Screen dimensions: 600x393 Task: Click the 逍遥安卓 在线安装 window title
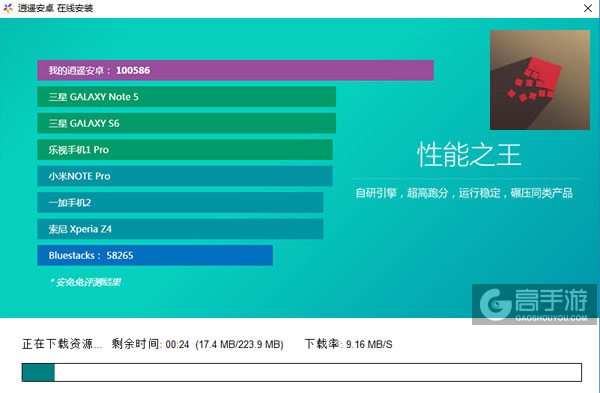click(55, 8)
